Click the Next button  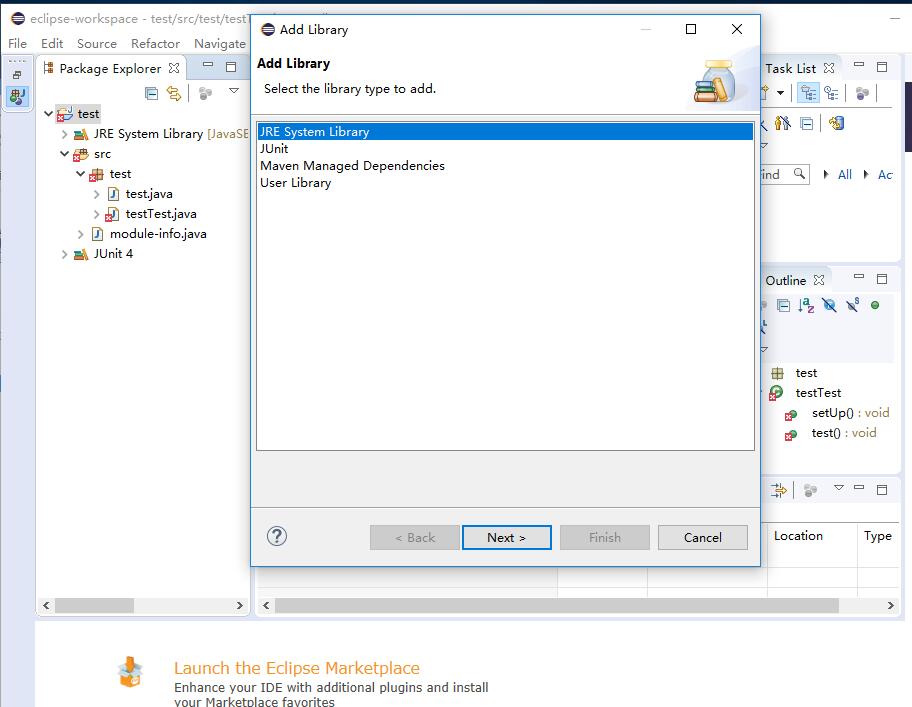[x=507, y=537]
